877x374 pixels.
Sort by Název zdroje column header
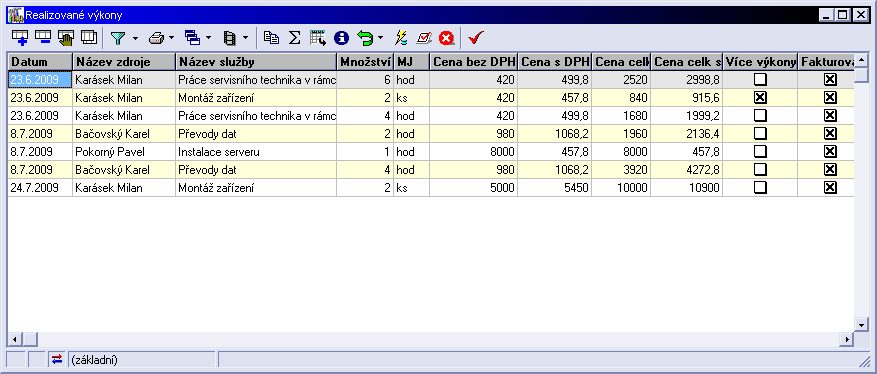[x=124, y=61]
